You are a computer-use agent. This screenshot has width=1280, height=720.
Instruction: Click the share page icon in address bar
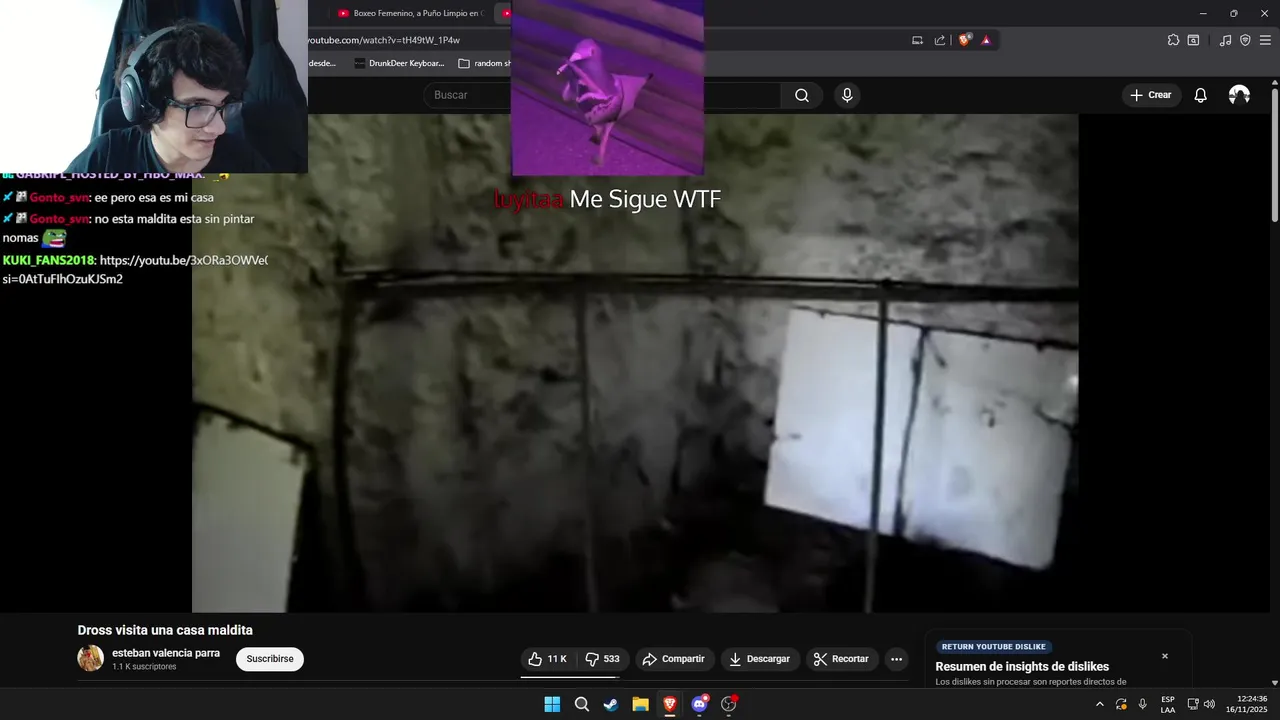tap(940, 40)
